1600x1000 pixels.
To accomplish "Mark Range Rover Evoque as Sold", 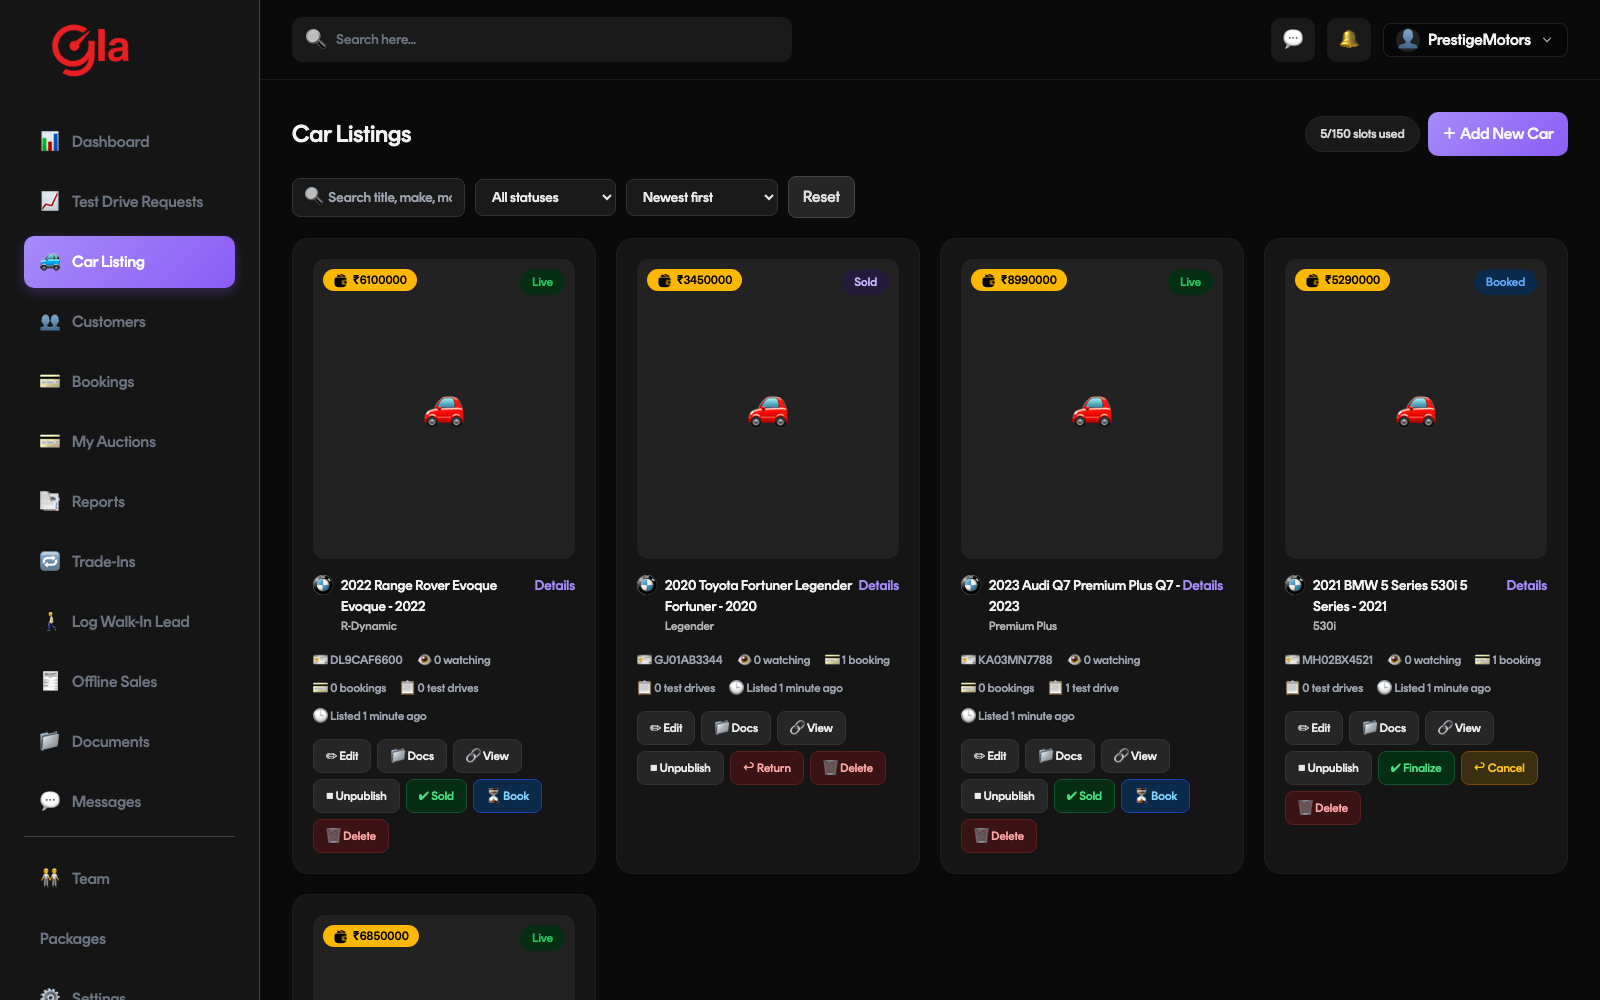I will coord(436,796).
